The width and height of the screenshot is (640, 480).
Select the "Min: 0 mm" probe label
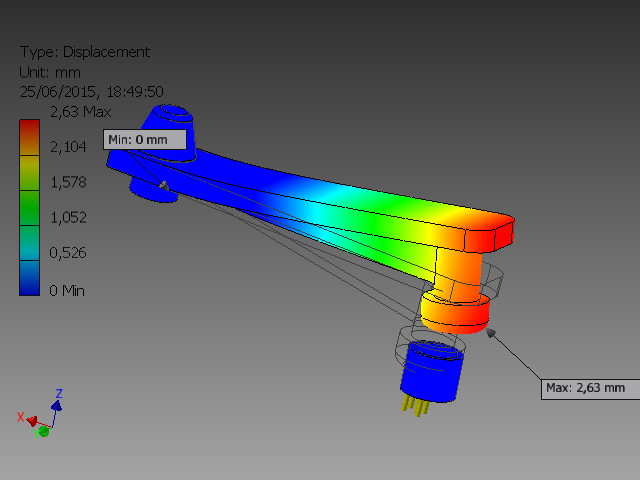tap(145, 140)
